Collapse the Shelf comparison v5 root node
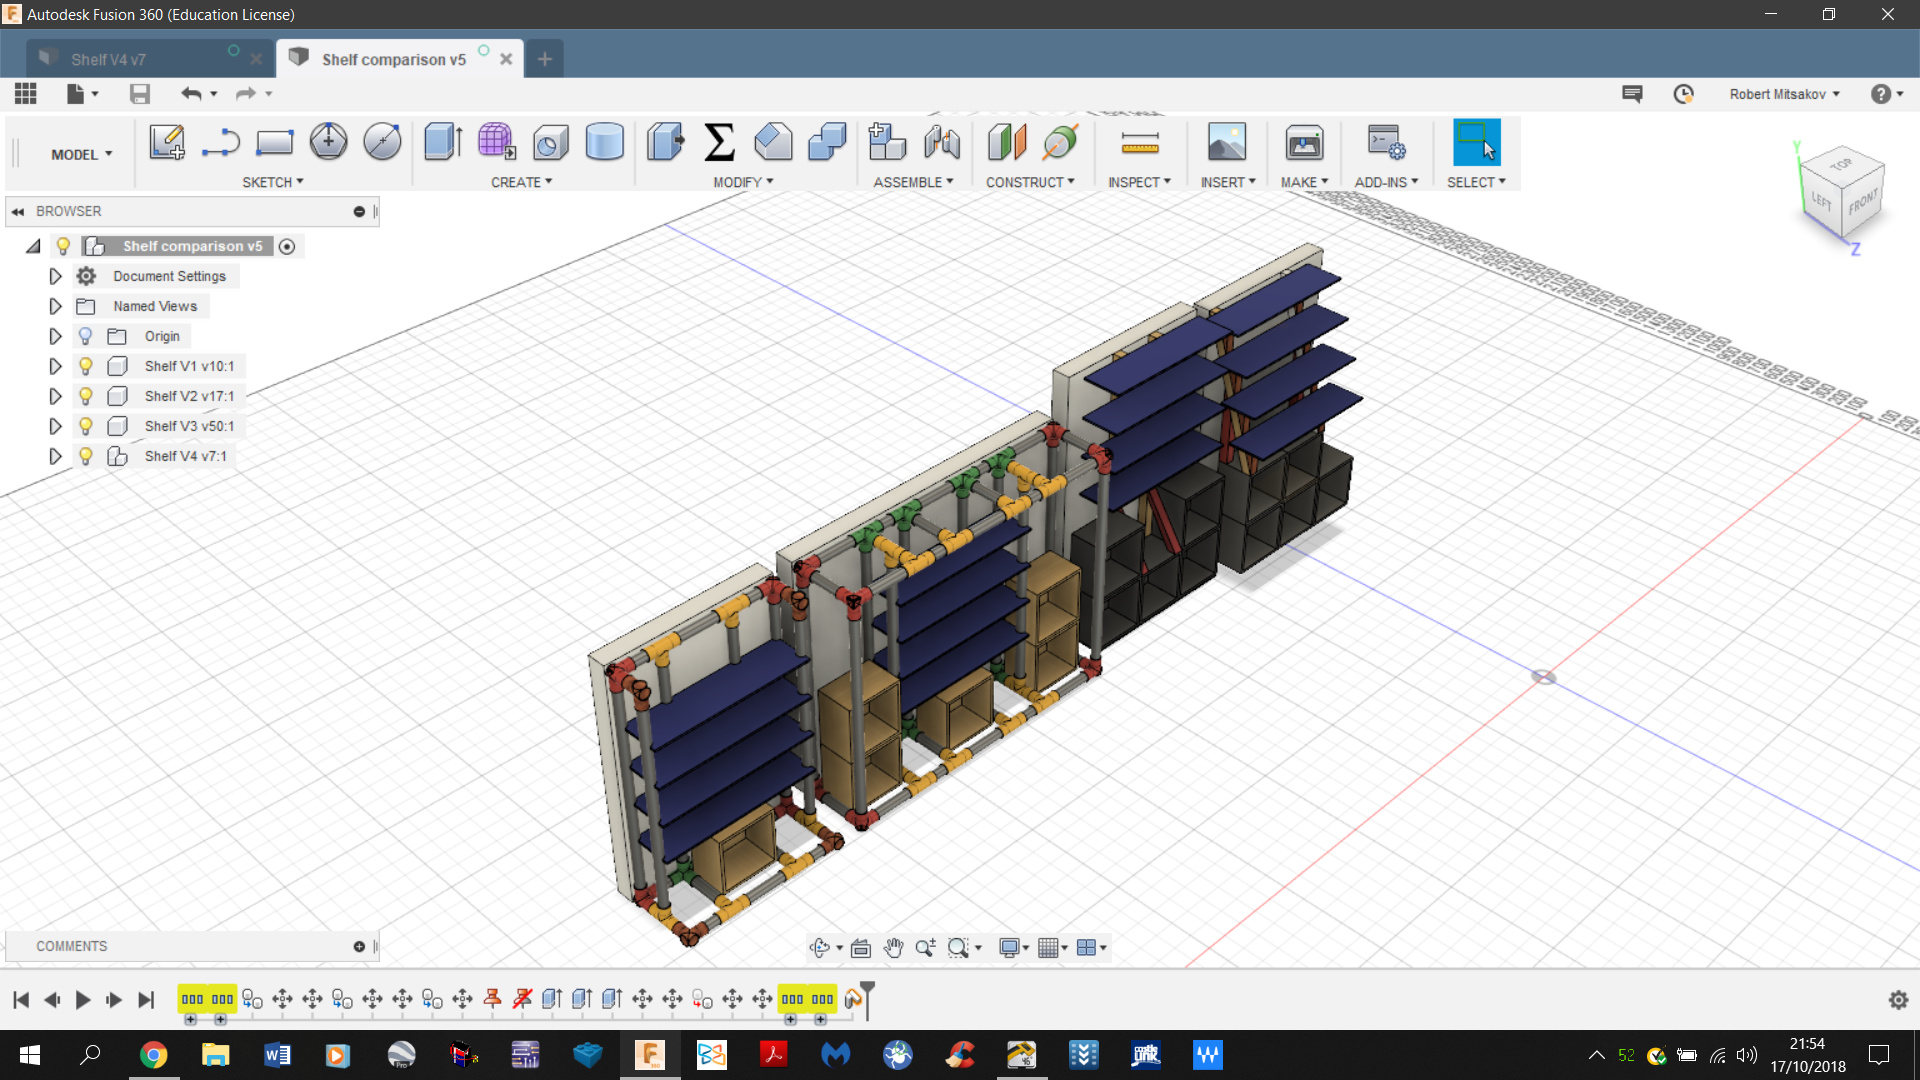 33,246
